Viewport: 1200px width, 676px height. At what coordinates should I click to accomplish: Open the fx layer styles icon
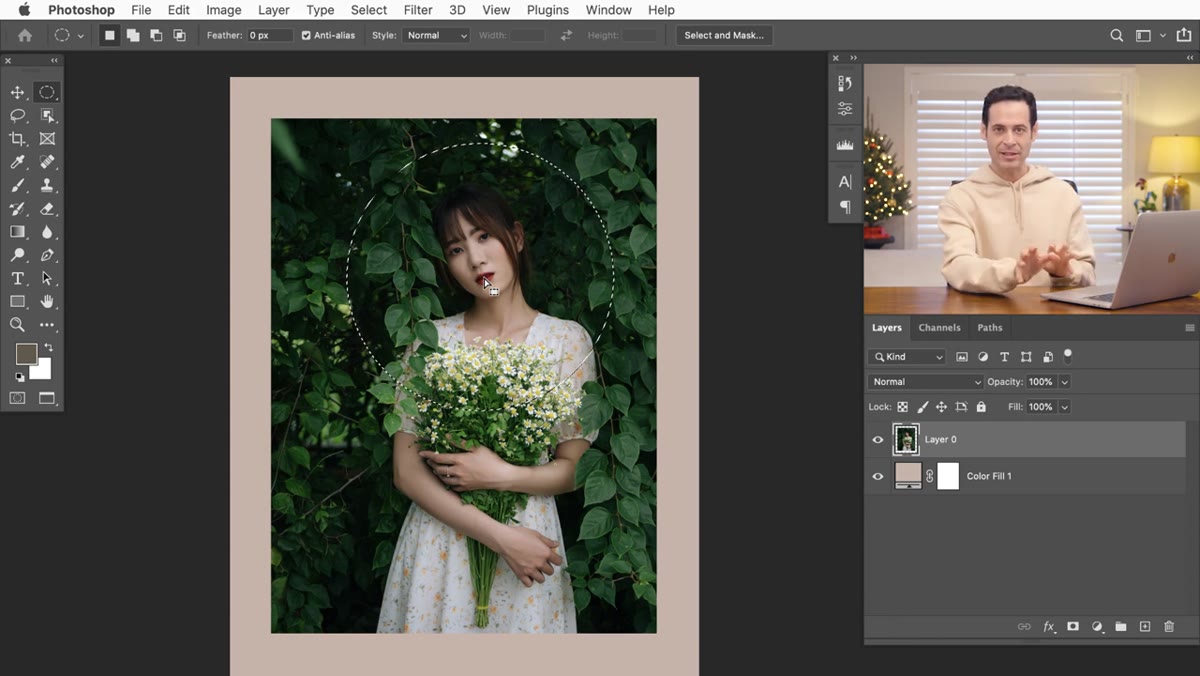[1049, 626]
